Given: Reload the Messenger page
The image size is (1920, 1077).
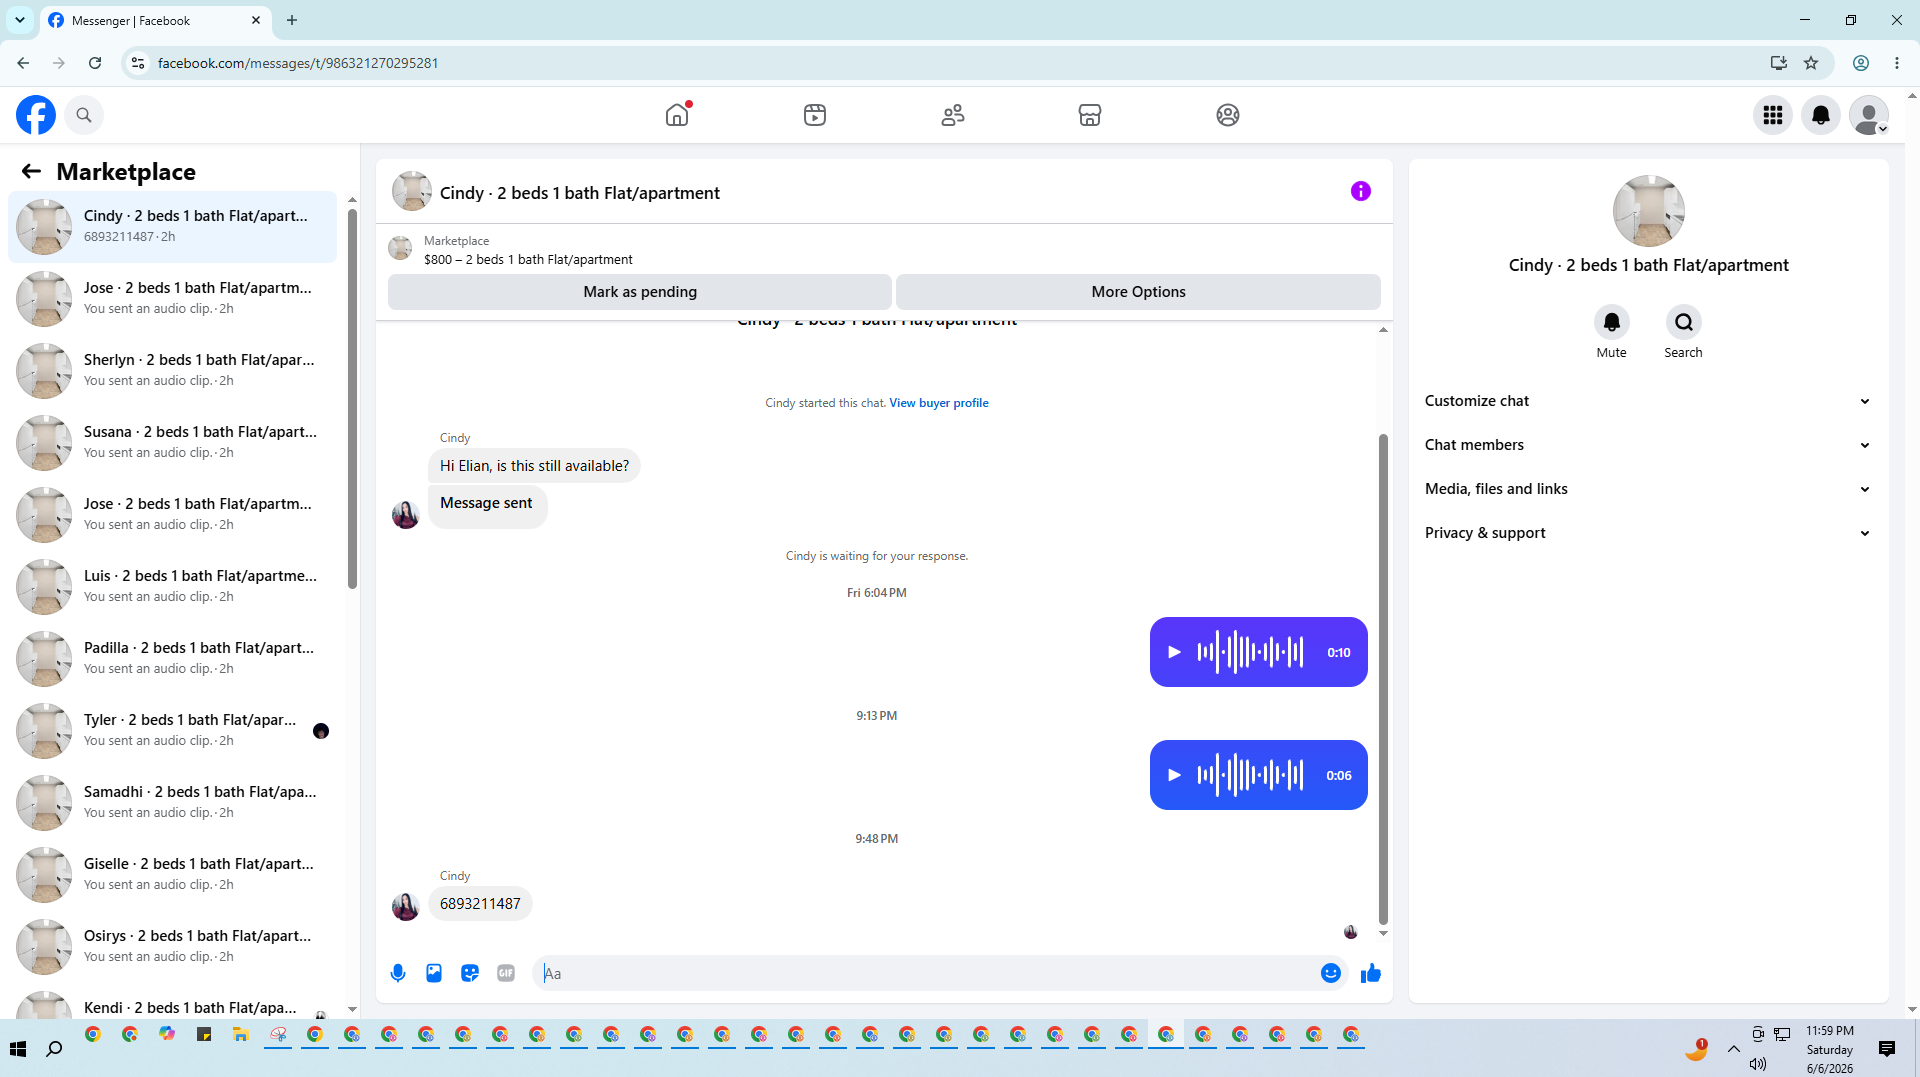Looking at the screenshot, I should pos(95,63).
